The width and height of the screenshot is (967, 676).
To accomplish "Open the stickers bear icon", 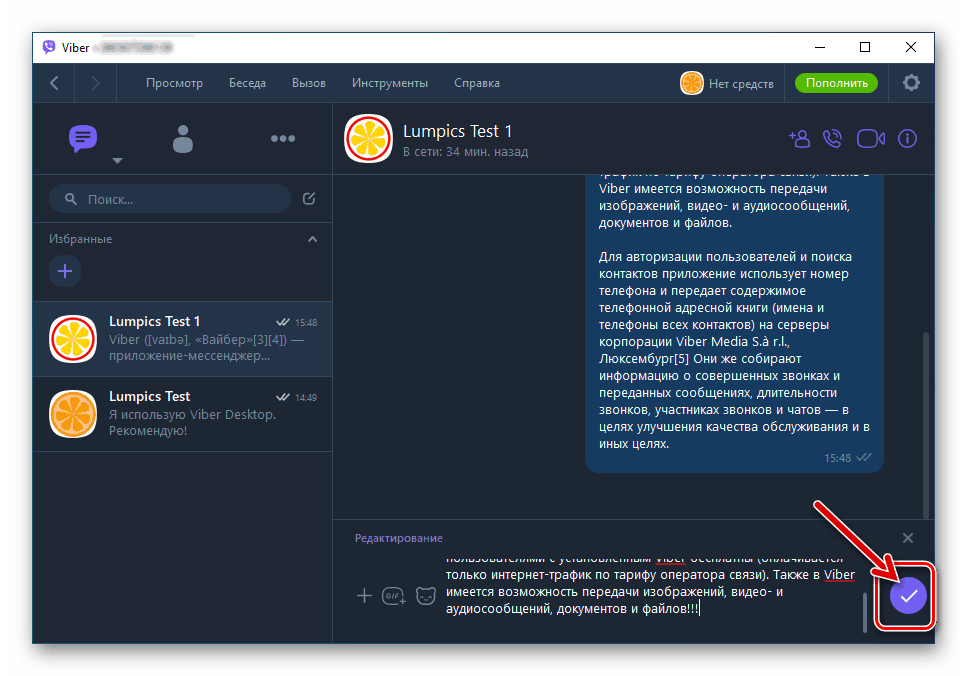I will point(426,596).
